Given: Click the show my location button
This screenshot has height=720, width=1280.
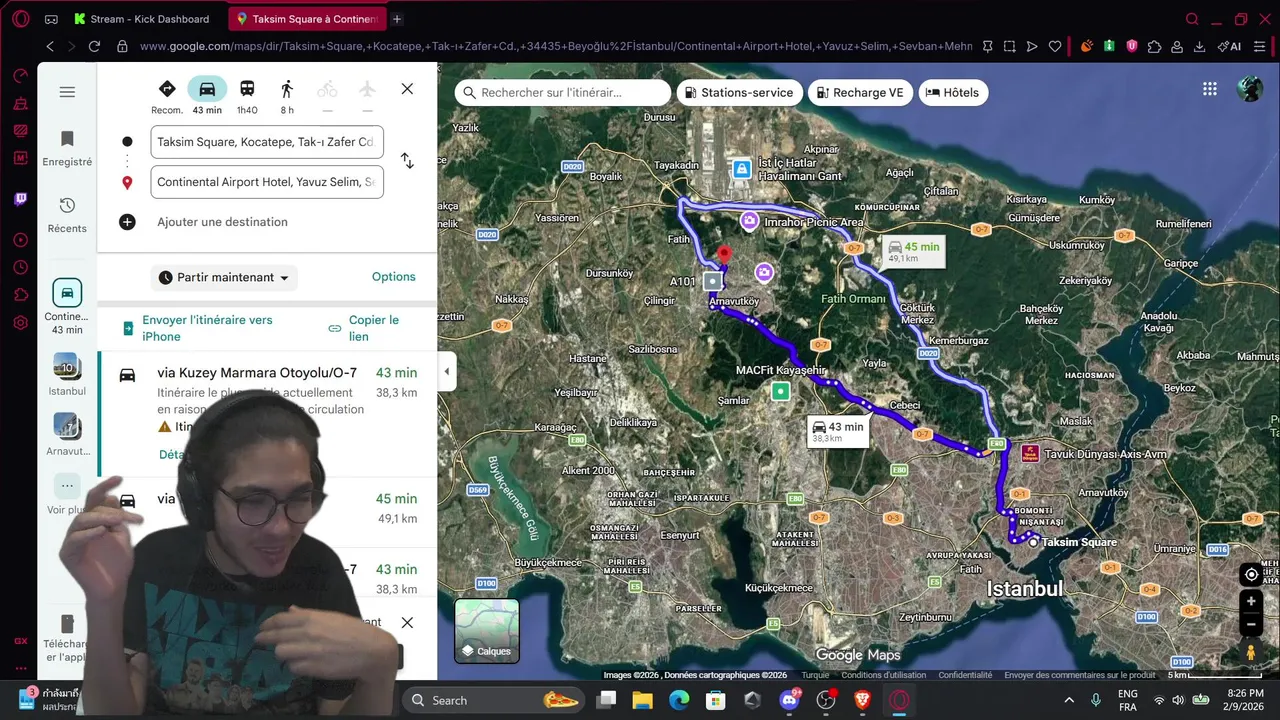Looking at the screenshot, I should click(x=1251, y=575).
